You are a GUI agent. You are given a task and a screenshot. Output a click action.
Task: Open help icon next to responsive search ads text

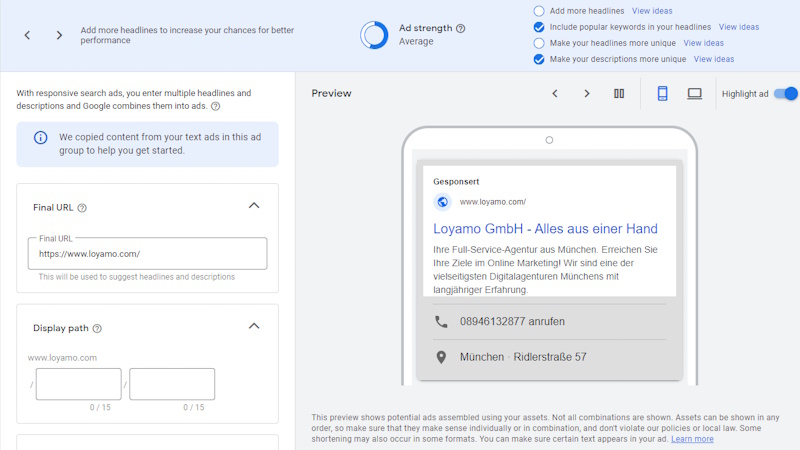click(216, 106)
